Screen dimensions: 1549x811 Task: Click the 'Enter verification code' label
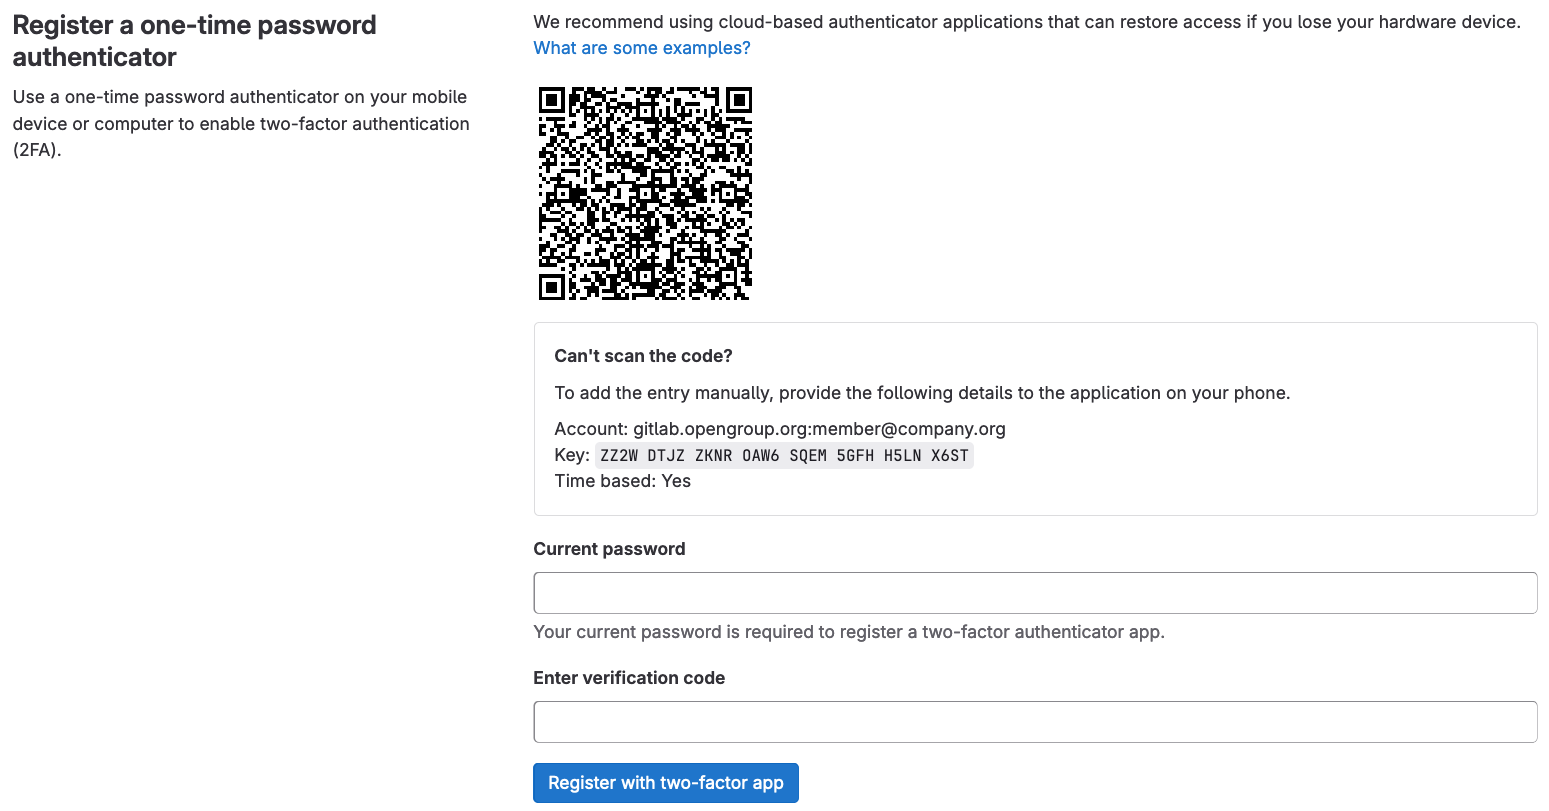pos(629,677)
